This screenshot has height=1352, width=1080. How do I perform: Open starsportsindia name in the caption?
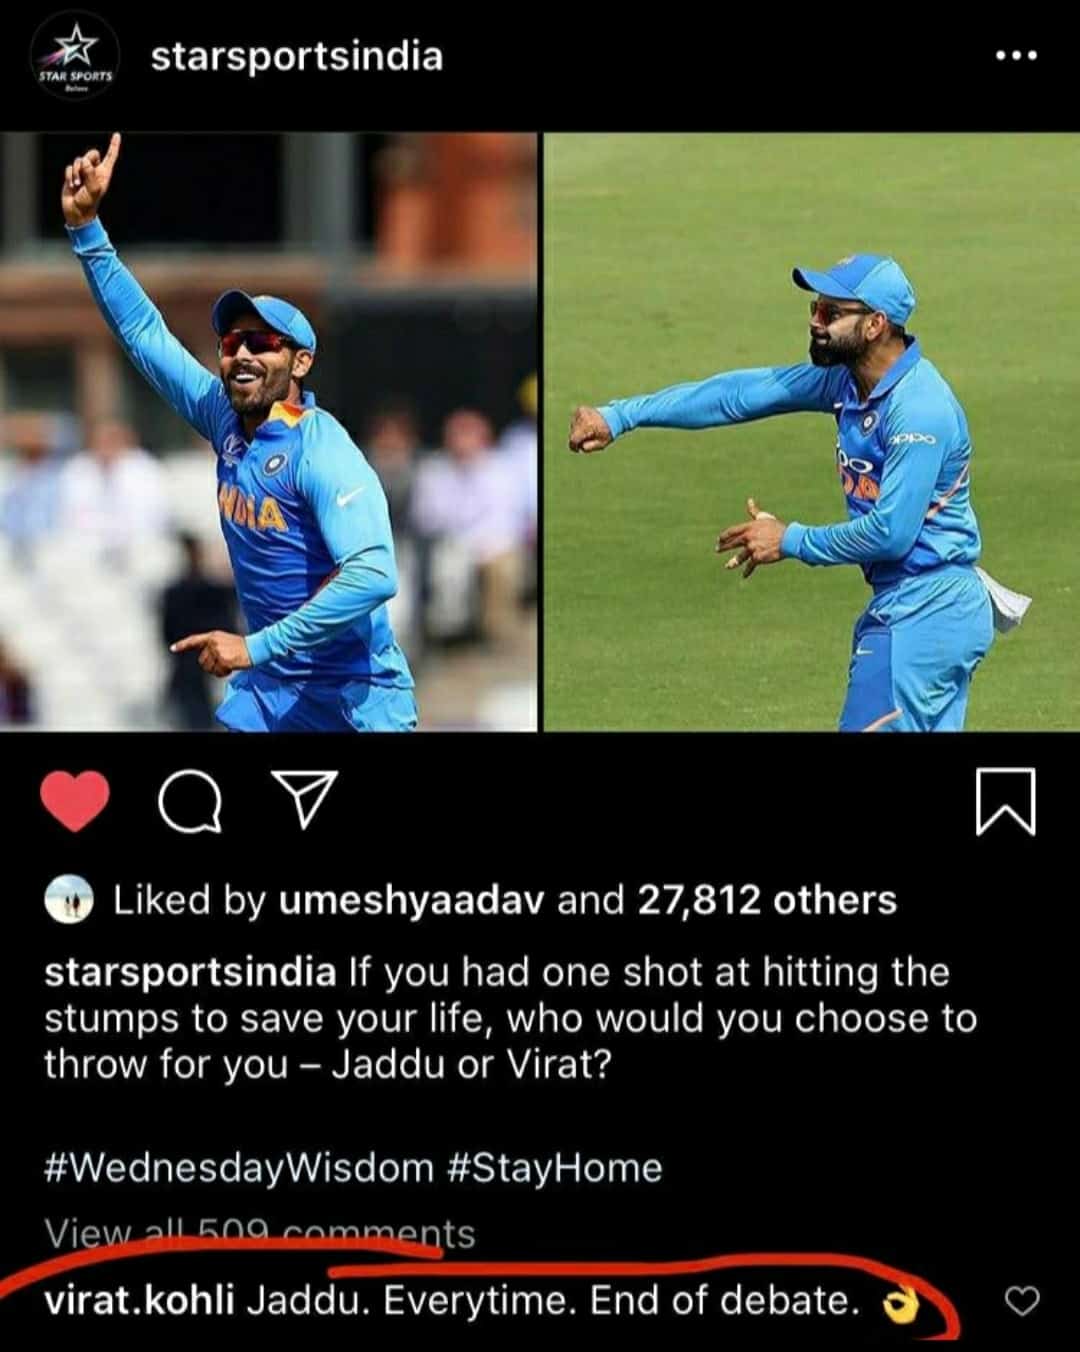[190, 972]
